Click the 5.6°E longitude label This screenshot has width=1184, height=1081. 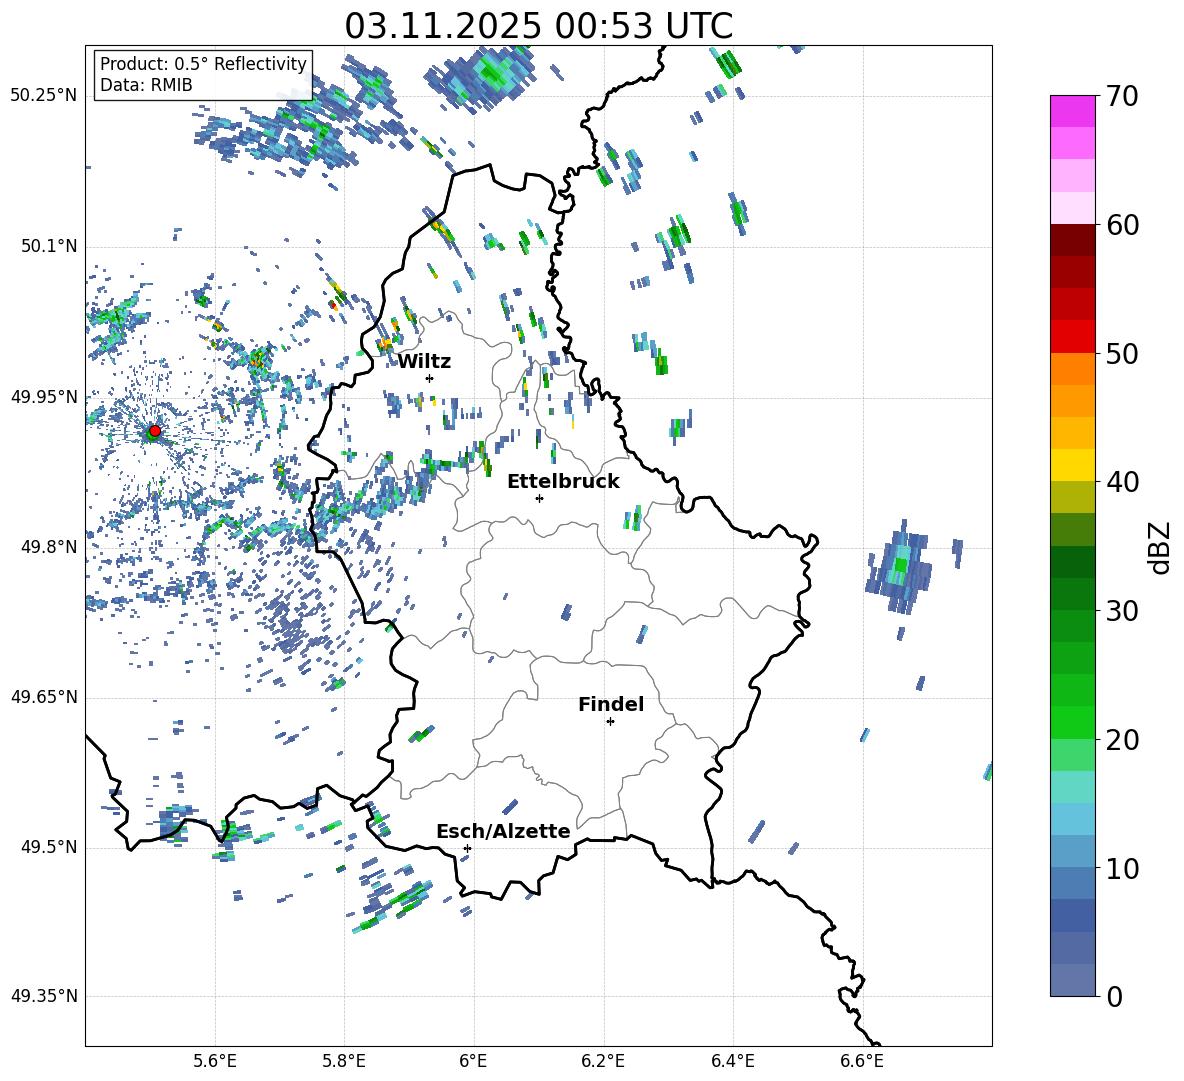215,1061
